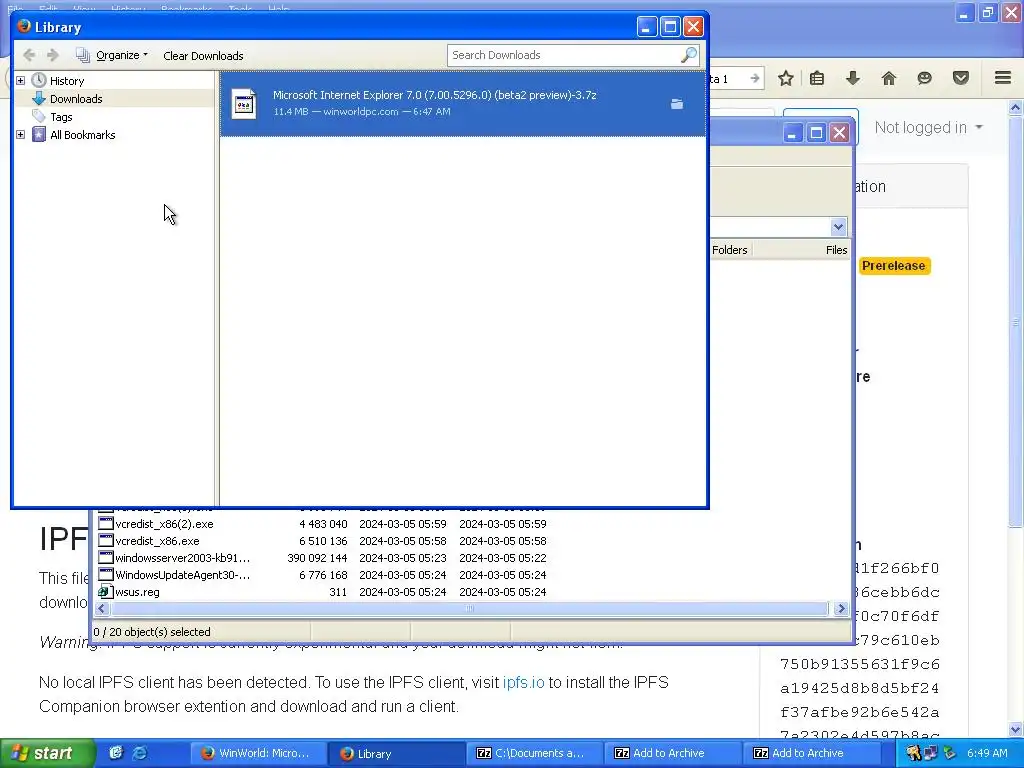The width and height of the screenshot is (1024, 768).
Task: Select vcredist_x86.exe in 7-Zip list
Action: [157, 541]
